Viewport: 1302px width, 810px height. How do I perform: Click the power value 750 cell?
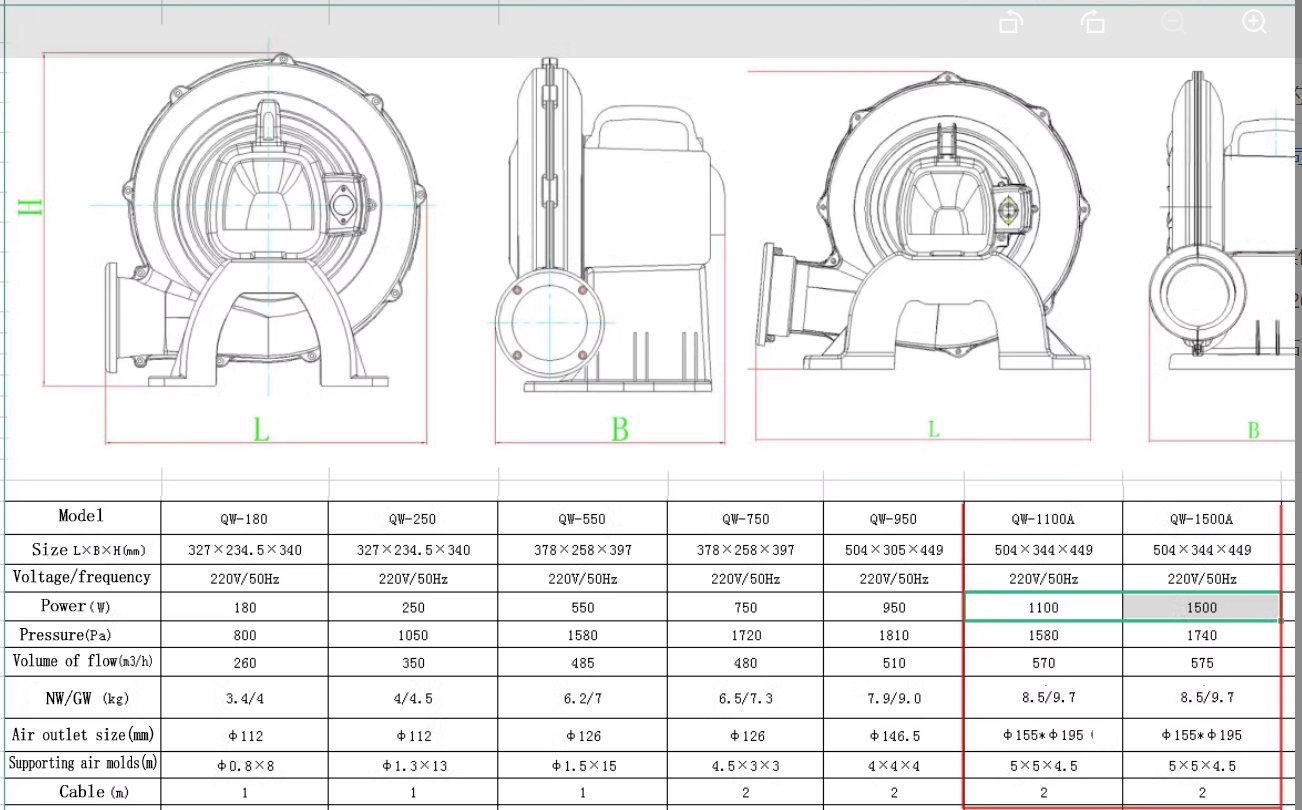pos(745,607)
